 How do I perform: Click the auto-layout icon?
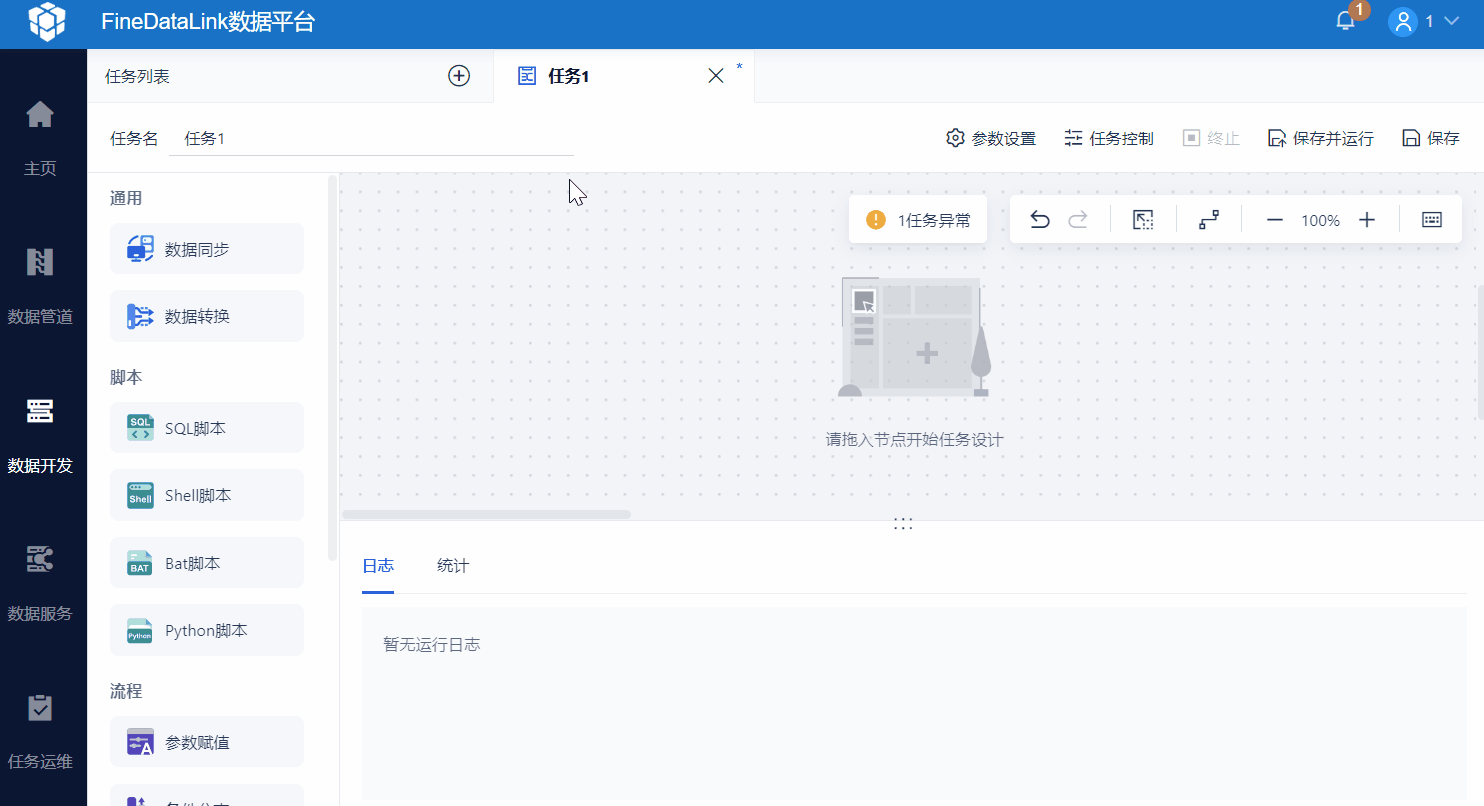(1209, 220)
